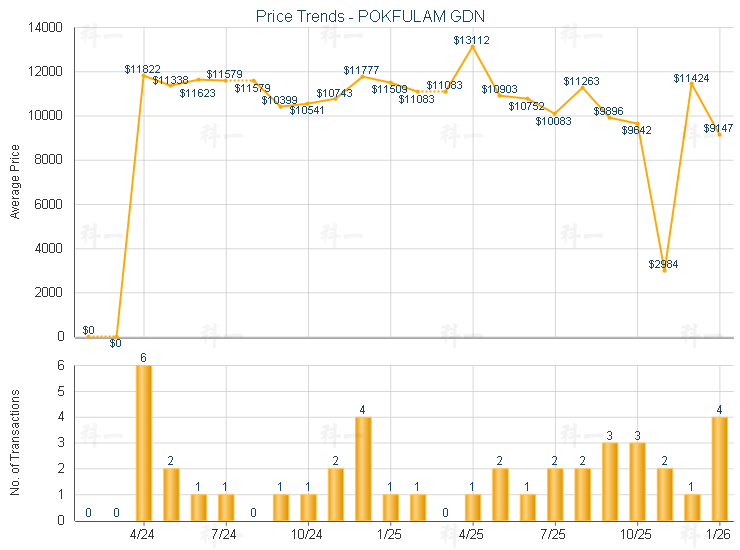Click the 1/25 axis date label
Image resolution: width=740 pixels, height=550 pixels.
(390, 533)
